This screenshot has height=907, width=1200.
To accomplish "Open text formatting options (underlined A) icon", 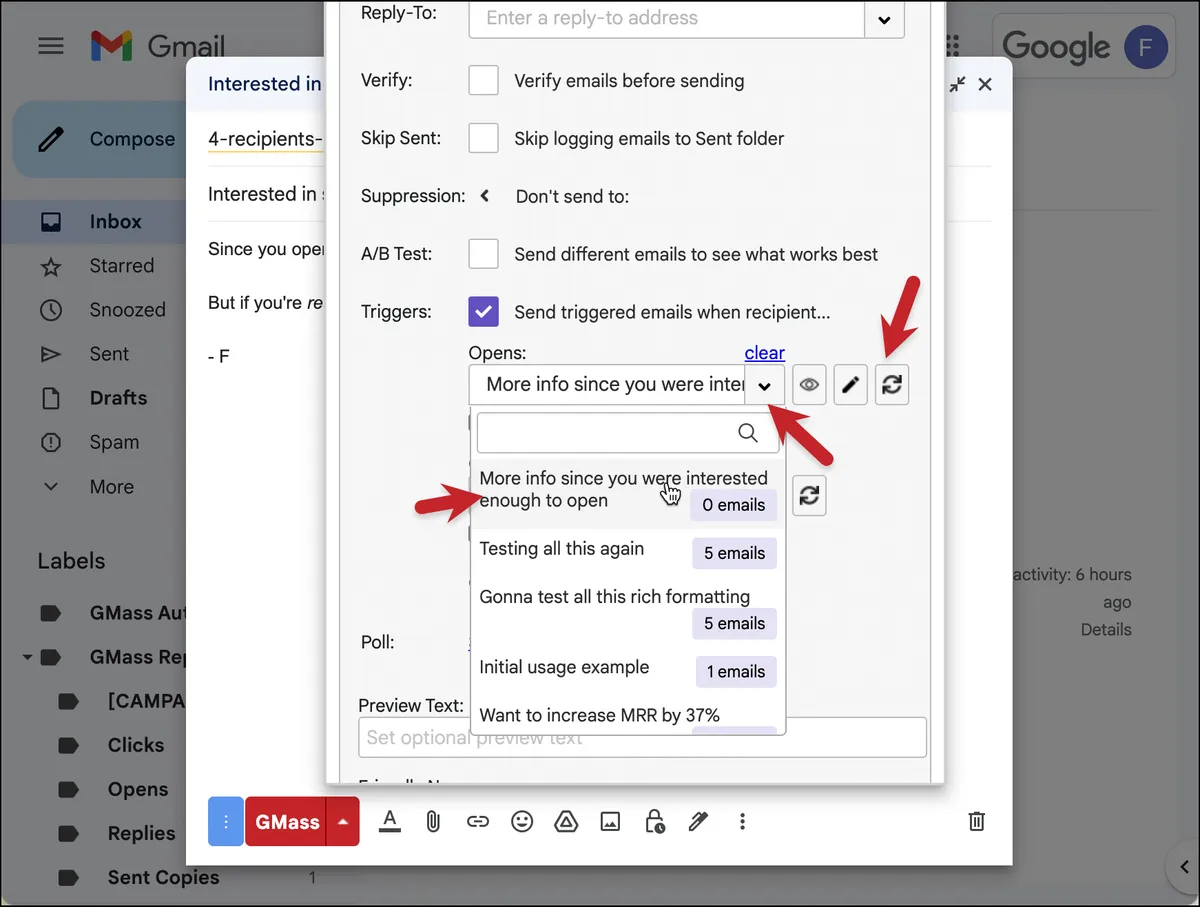I will [x=390, y=822].
